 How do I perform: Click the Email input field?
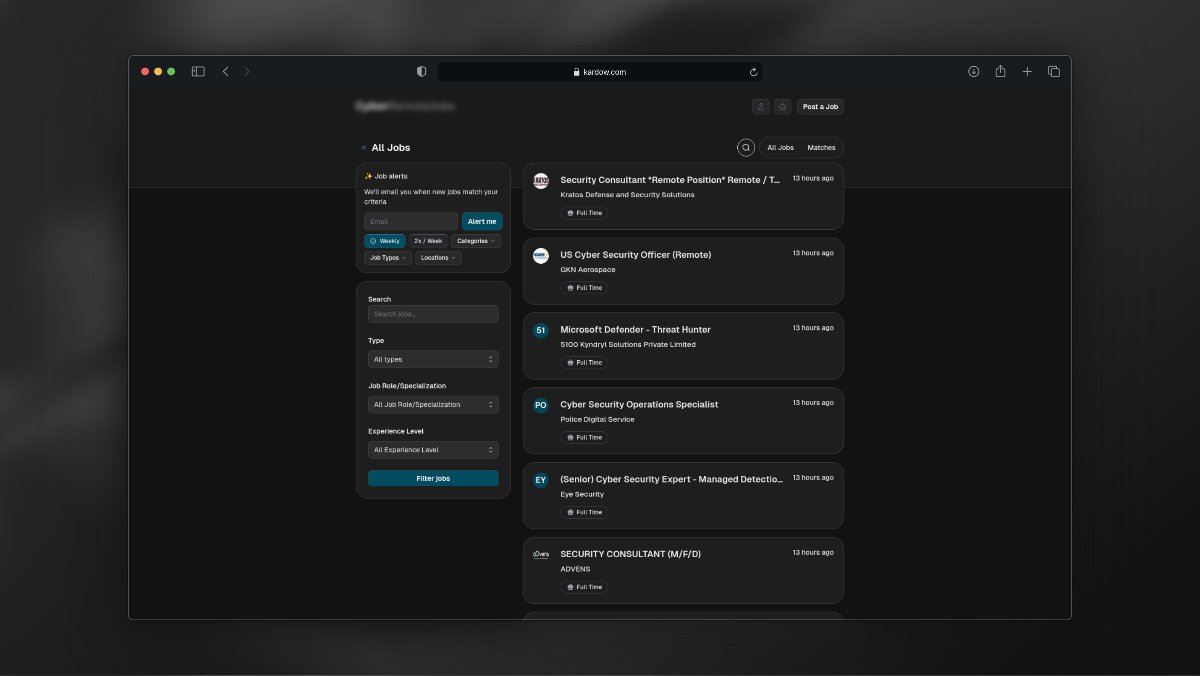tap(411, 221)
